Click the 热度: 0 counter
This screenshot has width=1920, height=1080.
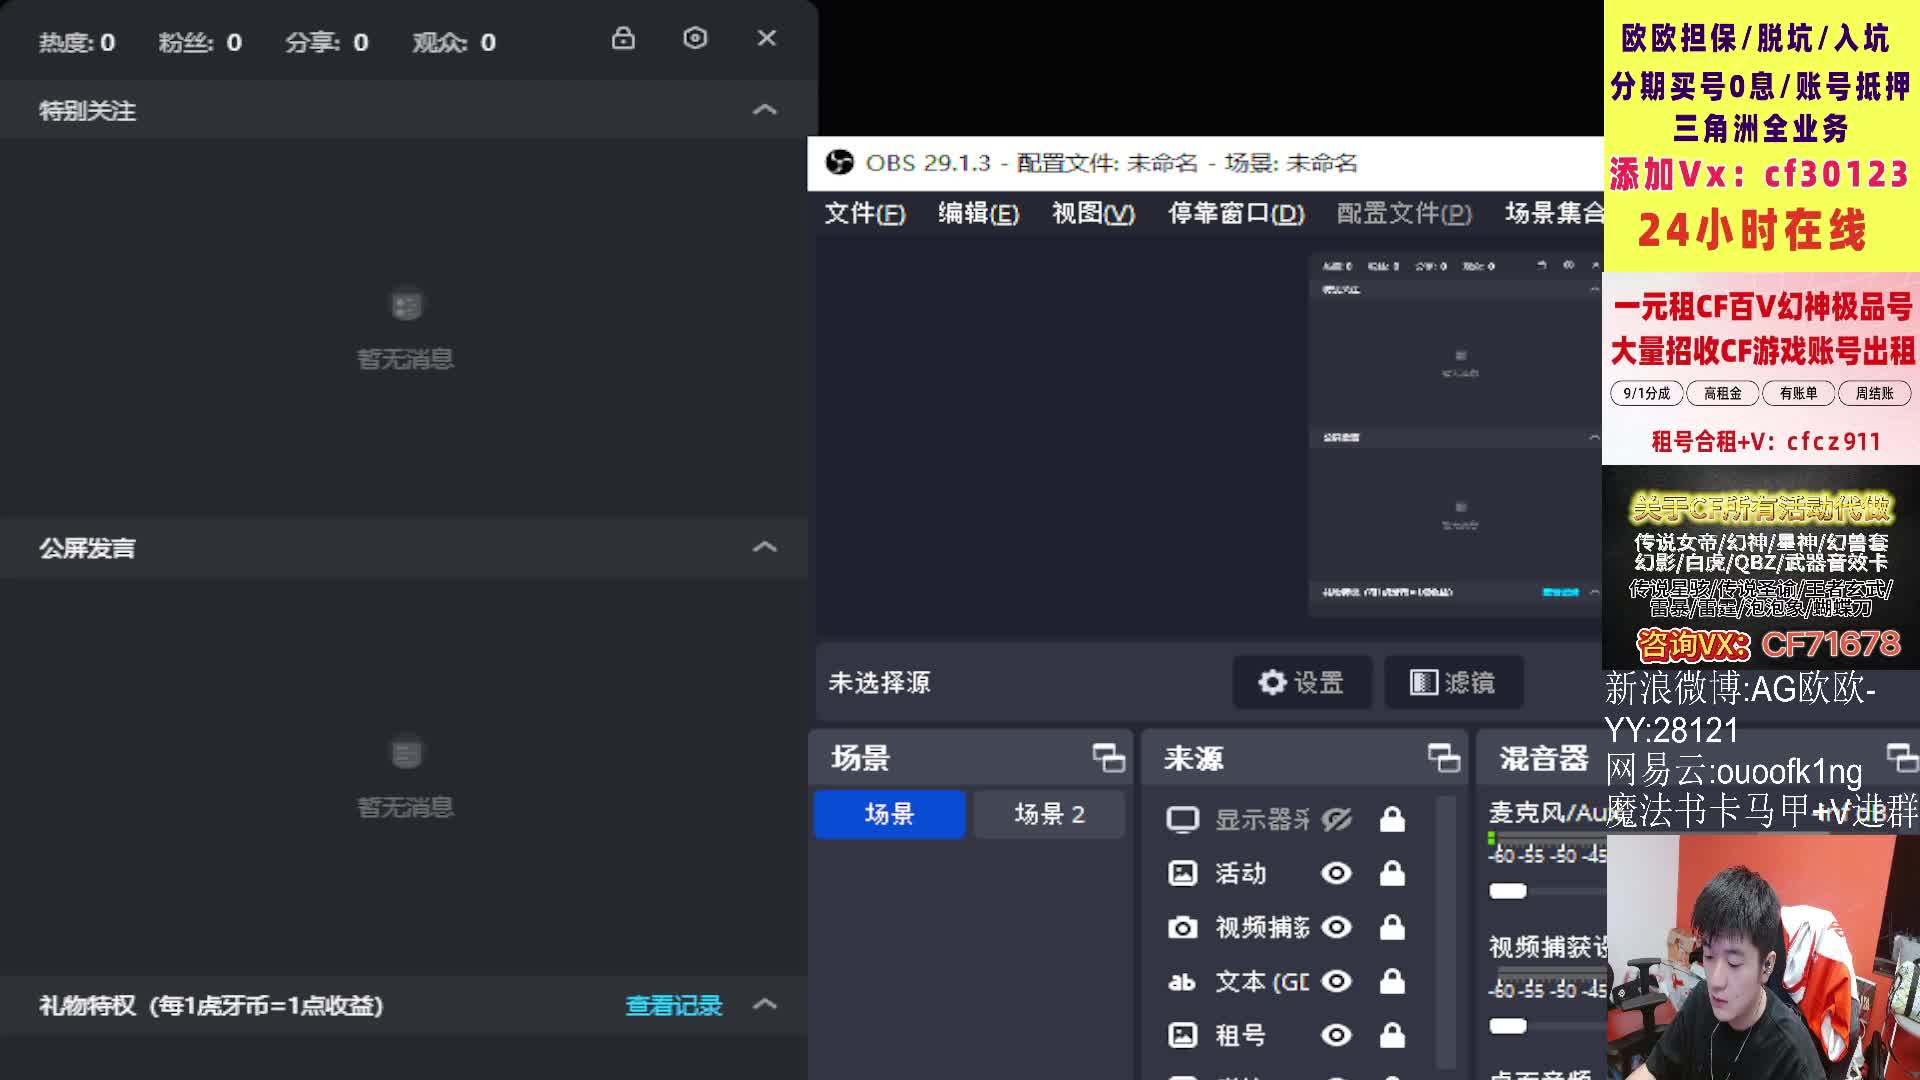pos(77,42)
